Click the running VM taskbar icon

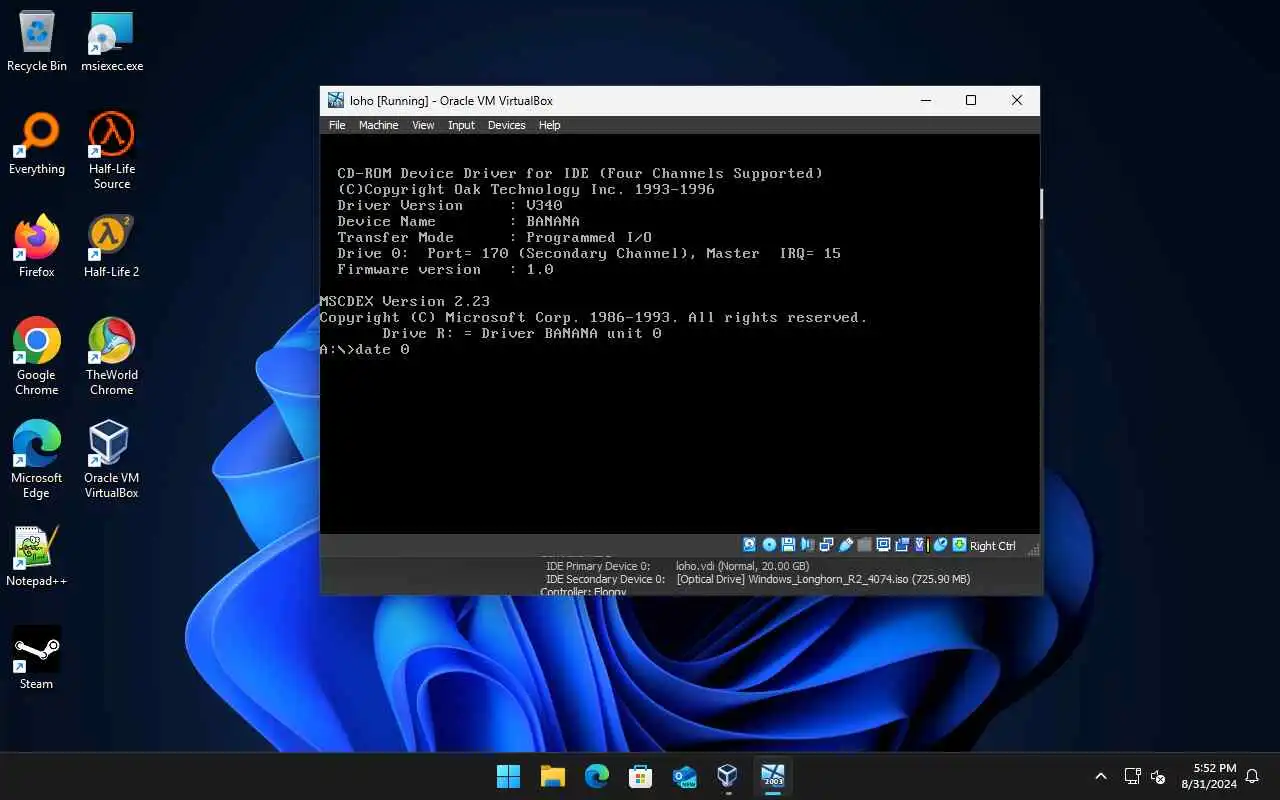pos(772,776)
